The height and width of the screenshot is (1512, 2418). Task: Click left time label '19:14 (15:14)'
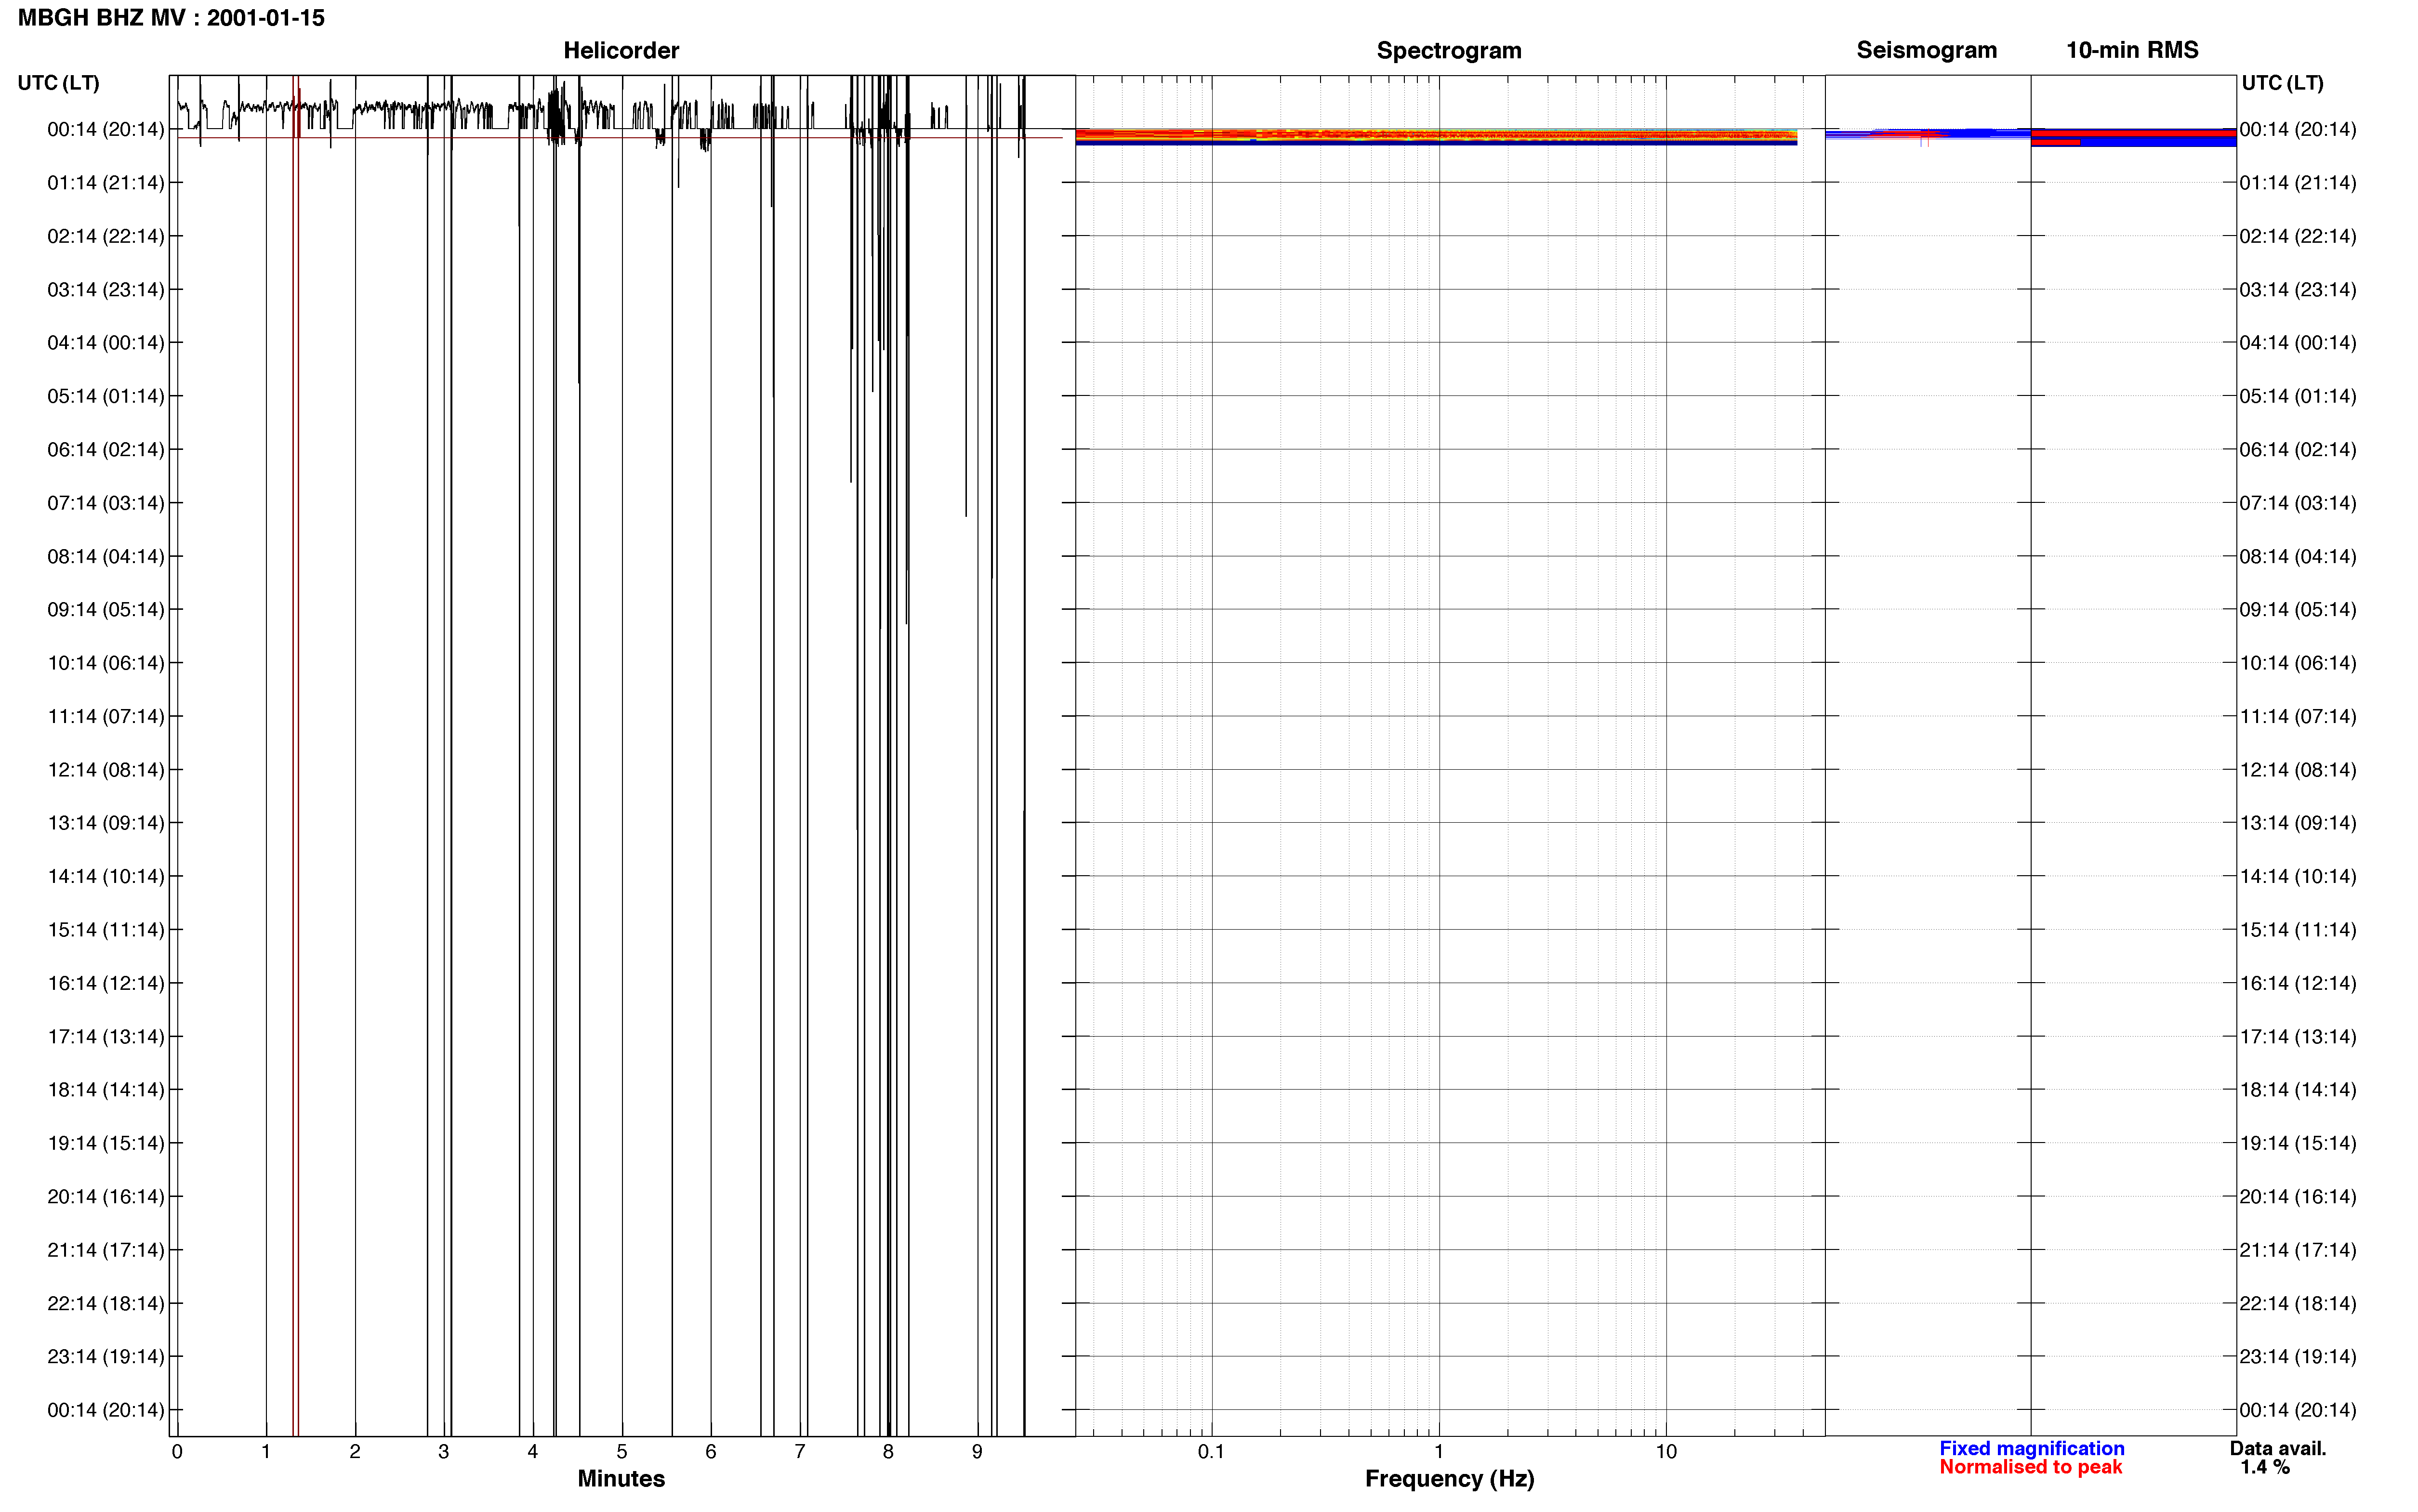click(x=106, y=1143)
